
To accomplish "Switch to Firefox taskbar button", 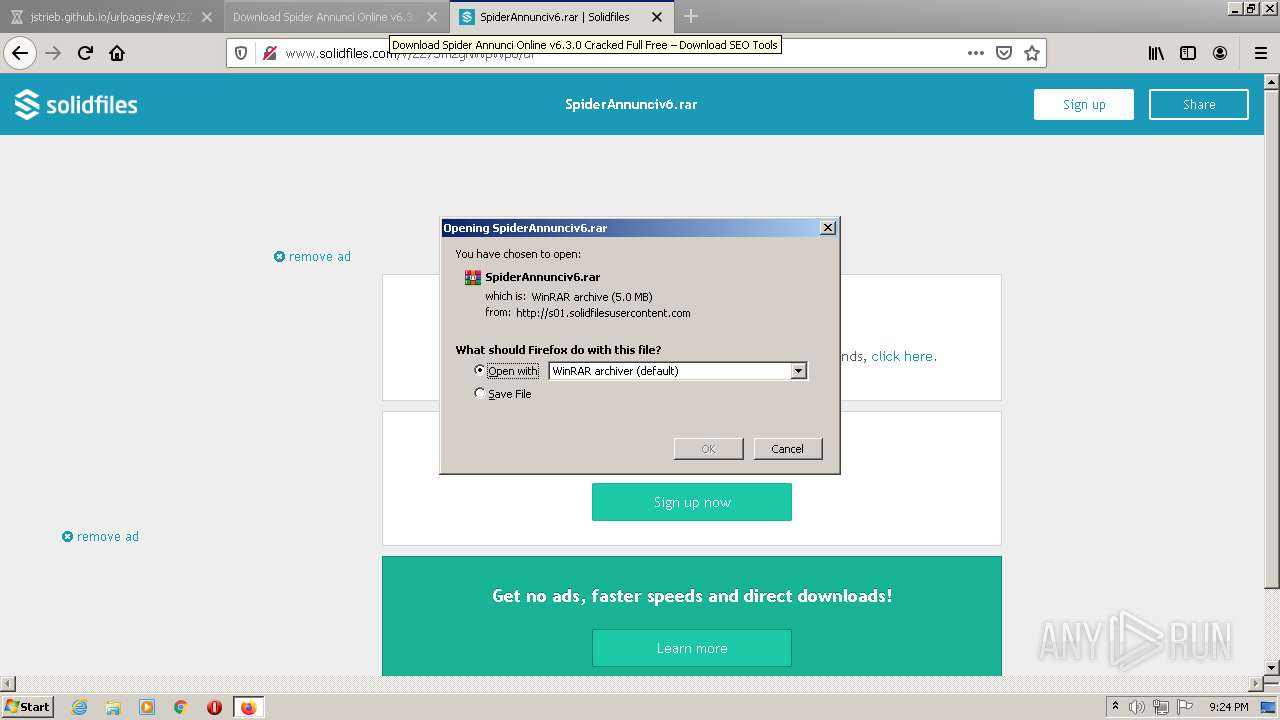I will point(248,707).
